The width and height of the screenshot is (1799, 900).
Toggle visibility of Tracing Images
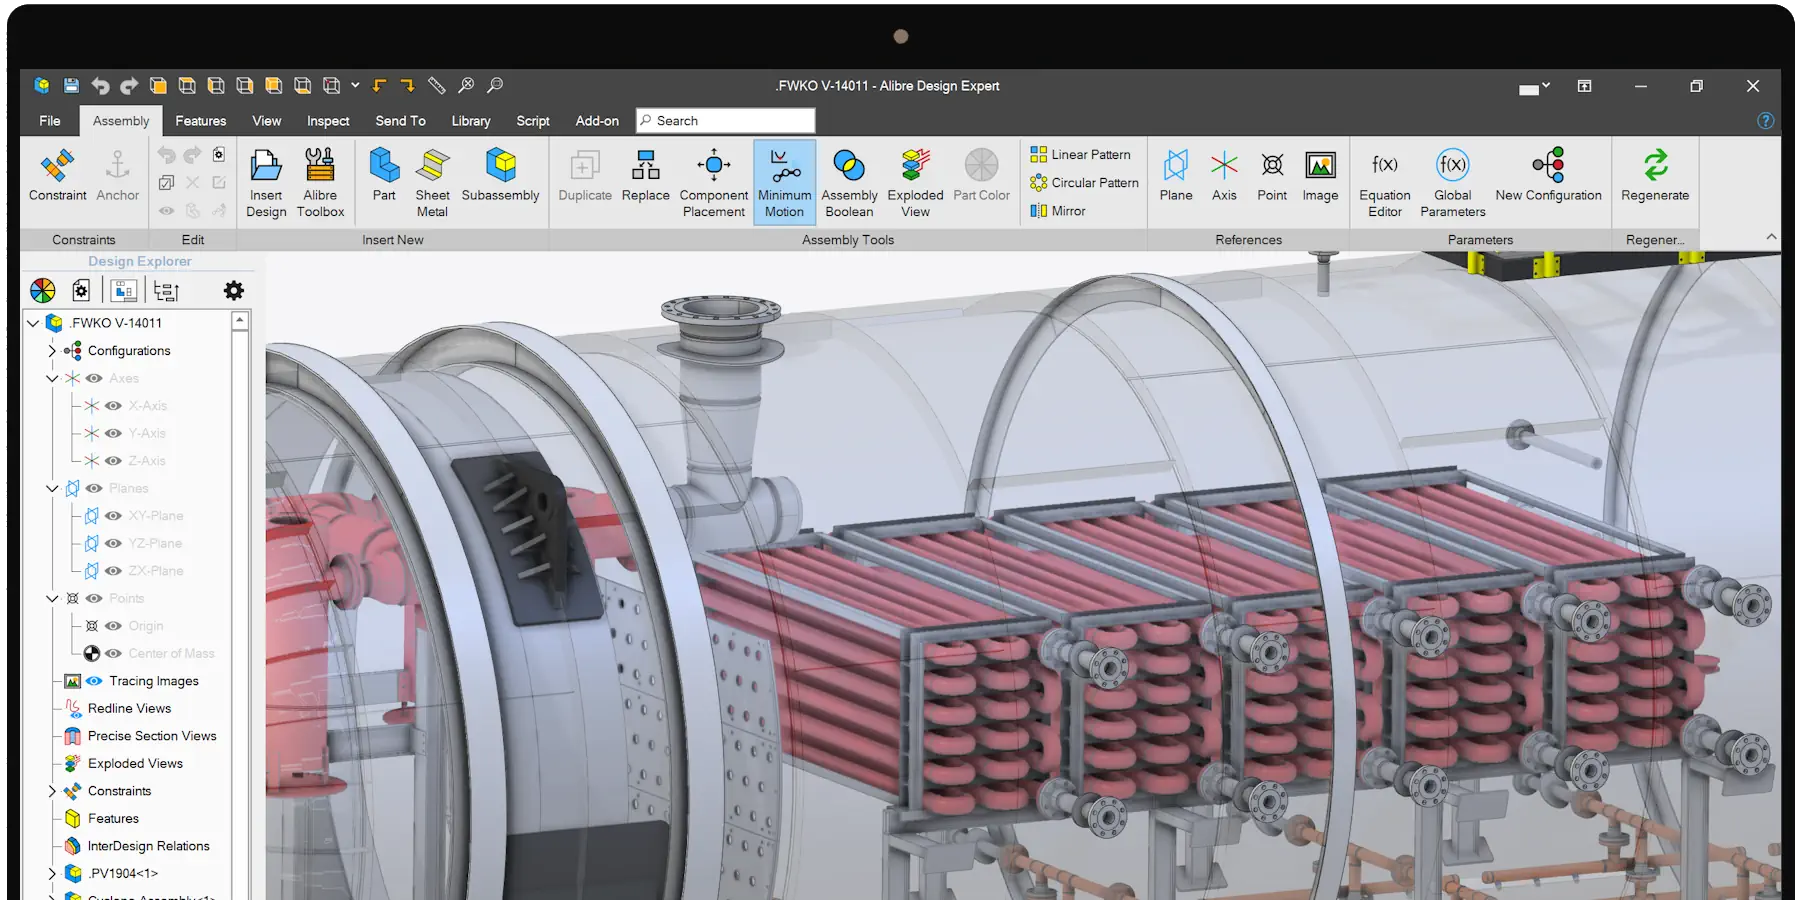coord(94,681)
